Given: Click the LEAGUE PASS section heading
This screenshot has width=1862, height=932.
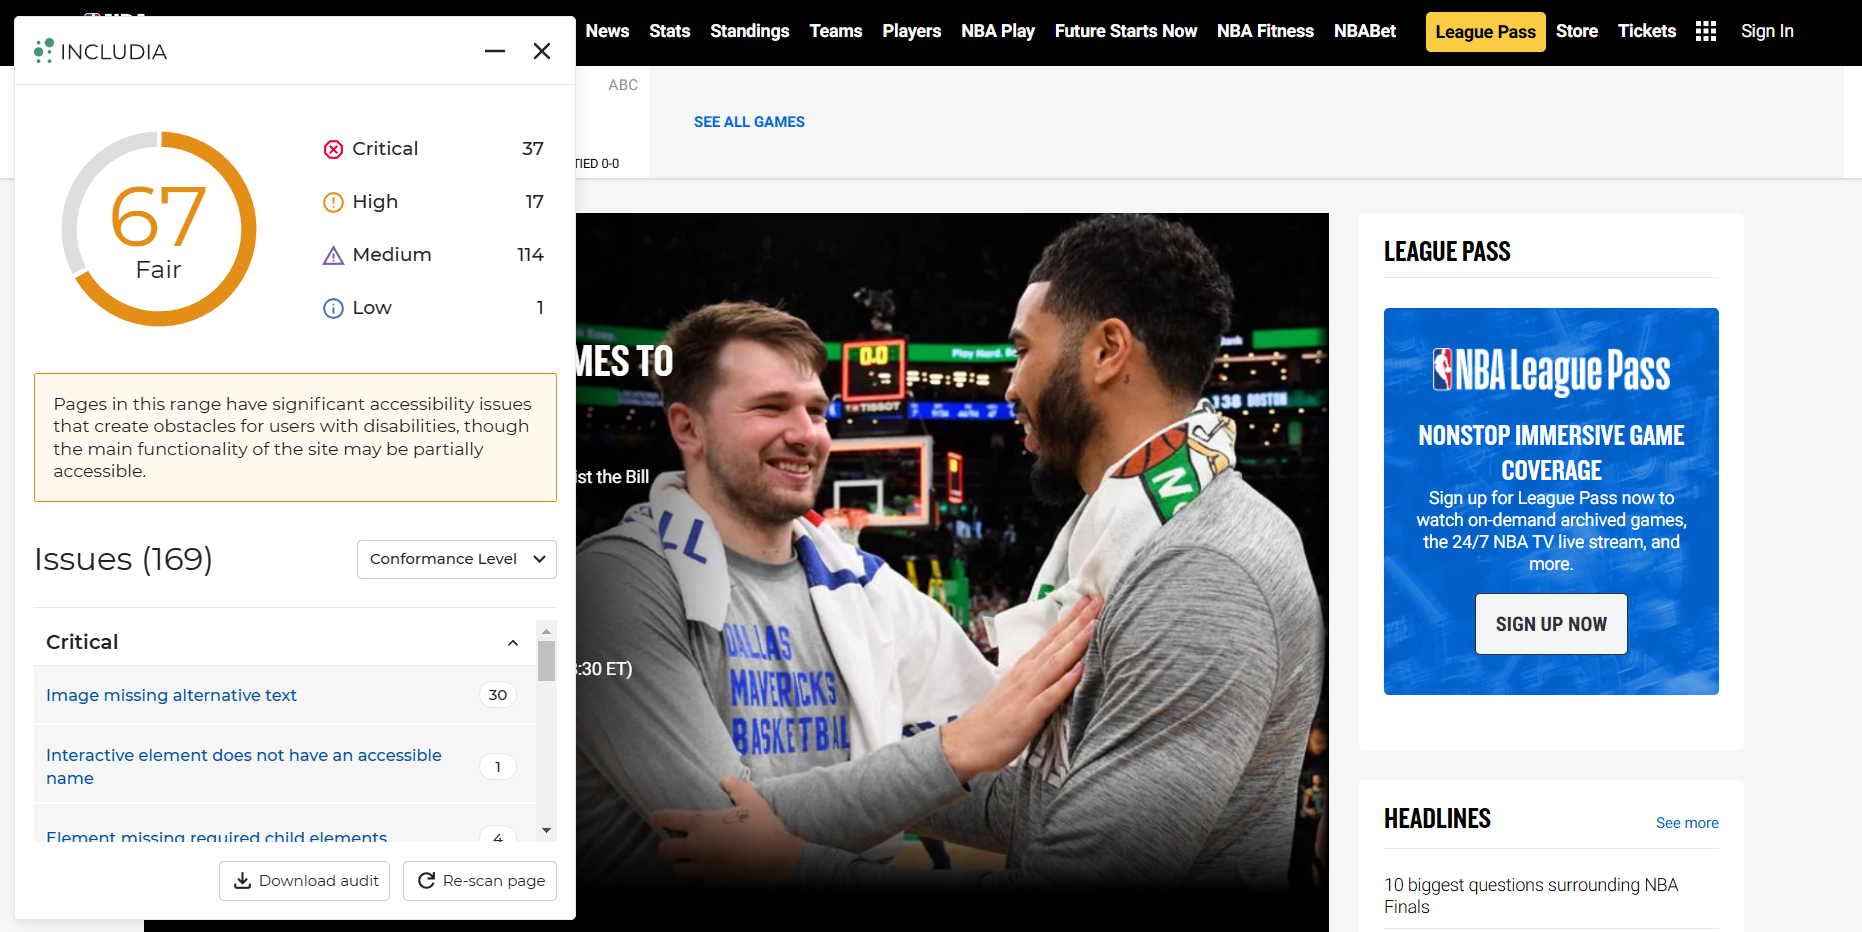Looking at the screenshot, I should click(x=1447, y=252).
